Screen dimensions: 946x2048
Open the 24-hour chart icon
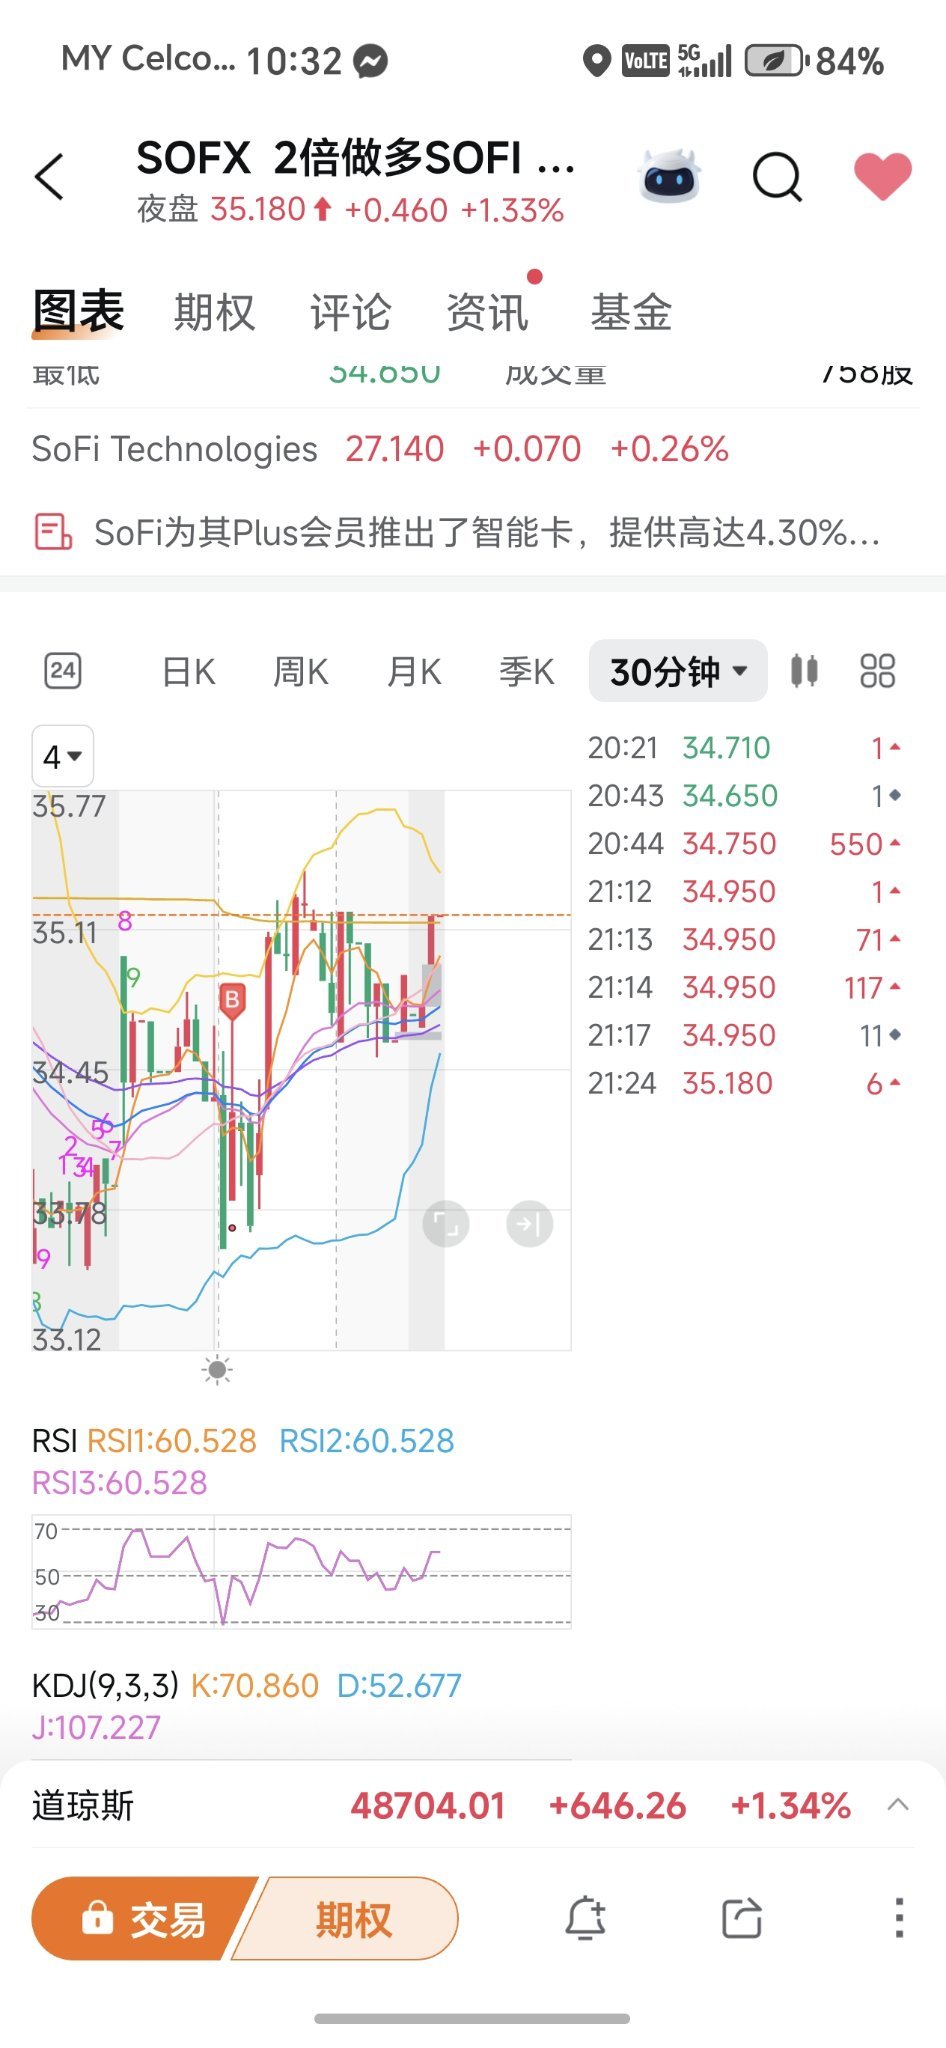tap(63, 671)
